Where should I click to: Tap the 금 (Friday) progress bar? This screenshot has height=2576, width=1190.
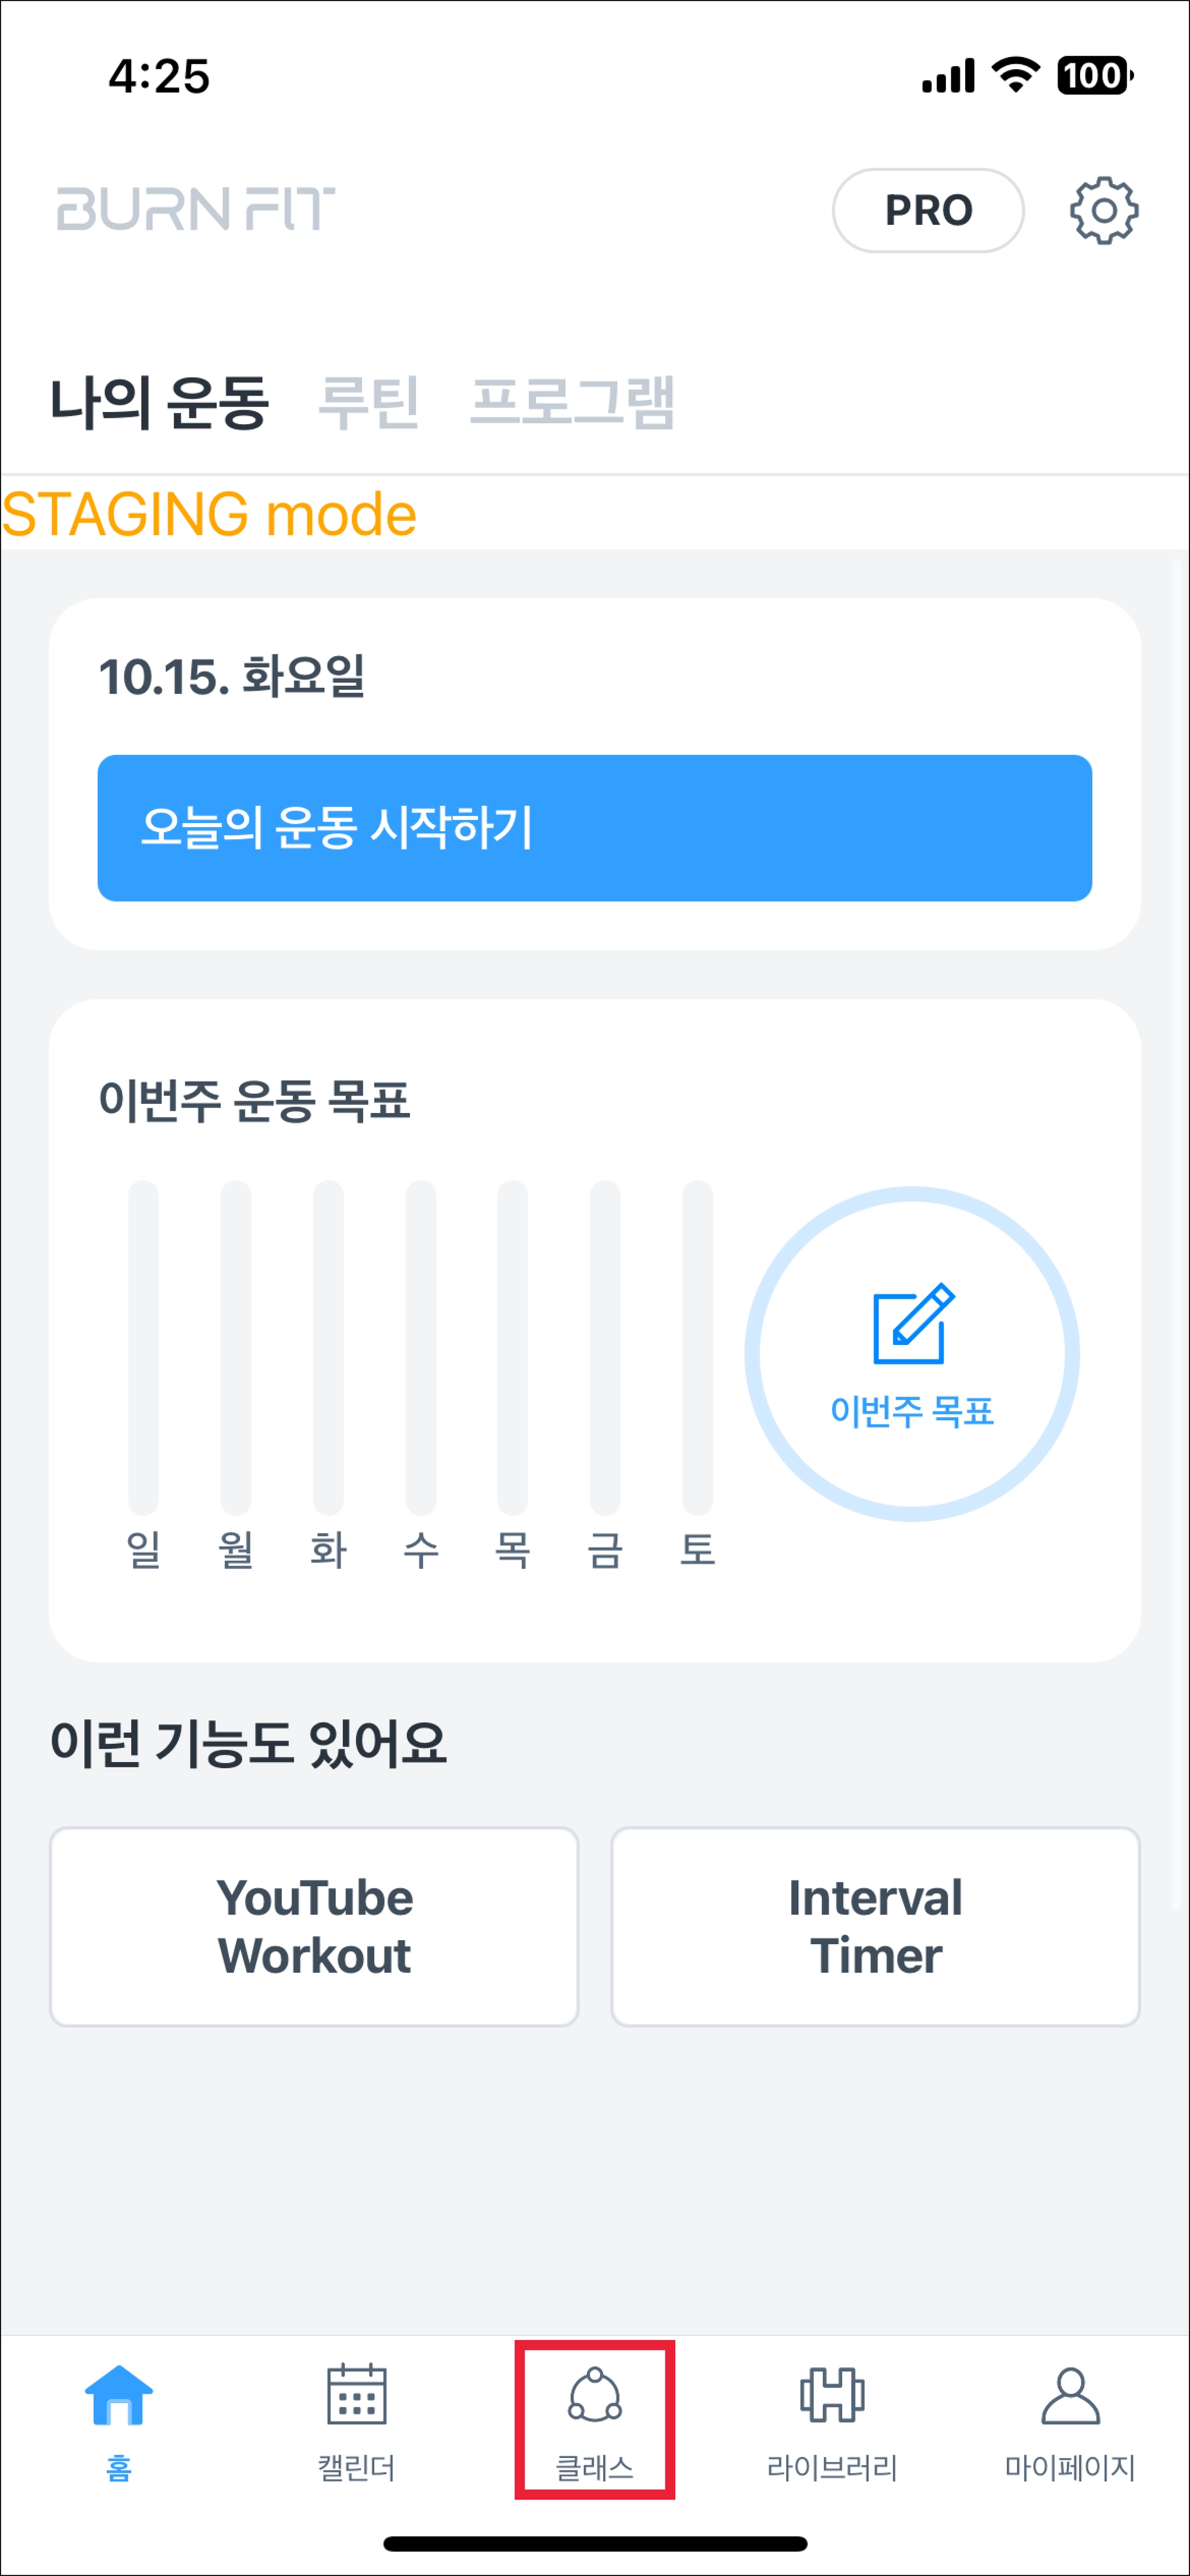tap(605, 1346)
